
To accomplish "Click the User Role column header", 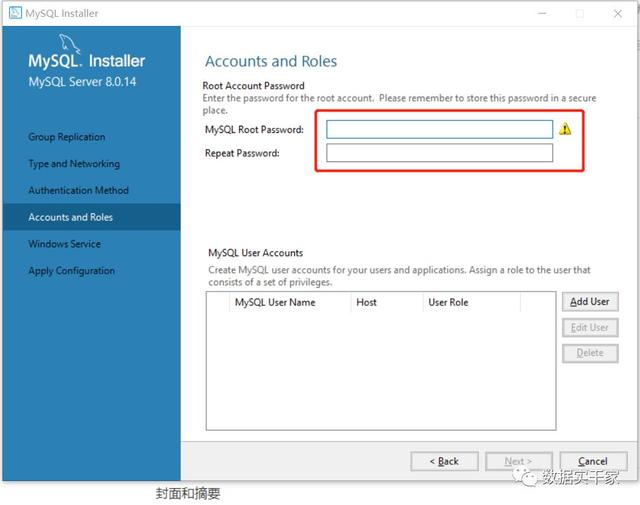I will coord(472,302).
